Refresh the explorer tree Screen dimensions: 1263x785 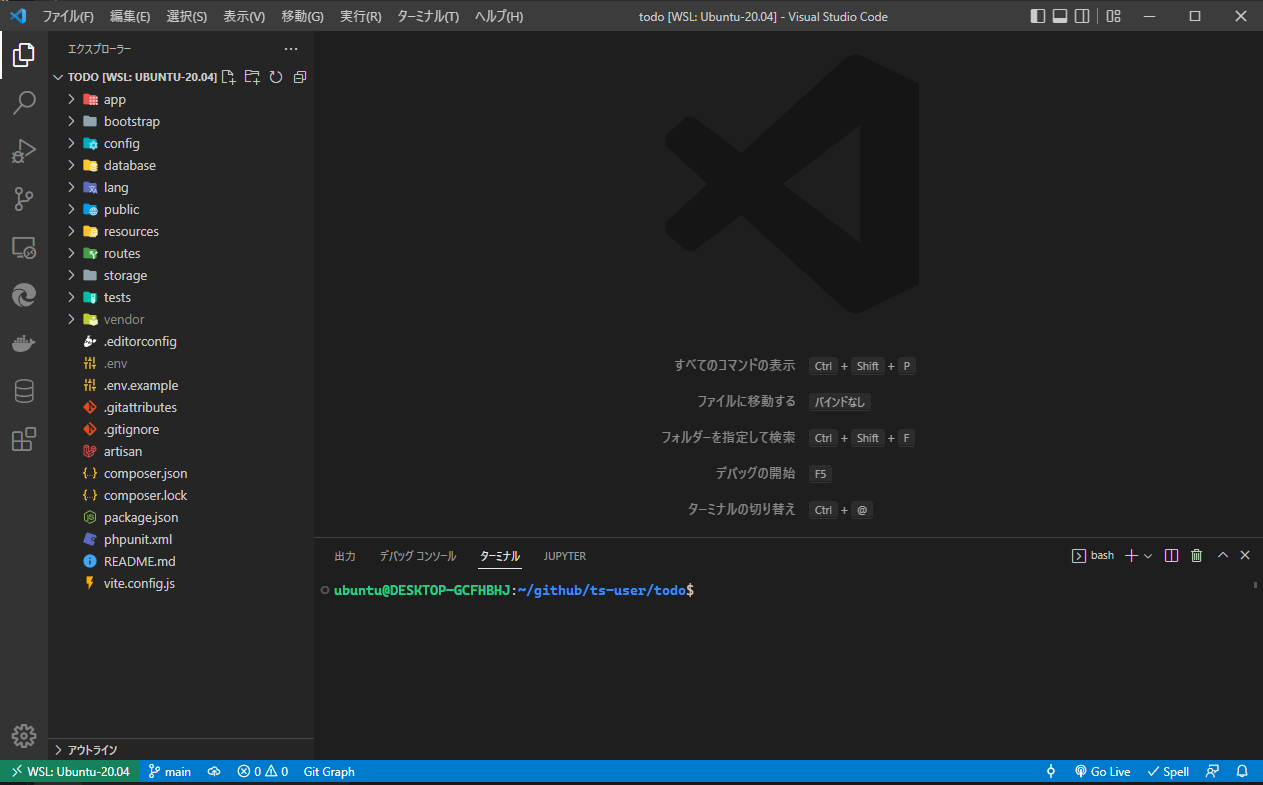click(x=276, y=77)
